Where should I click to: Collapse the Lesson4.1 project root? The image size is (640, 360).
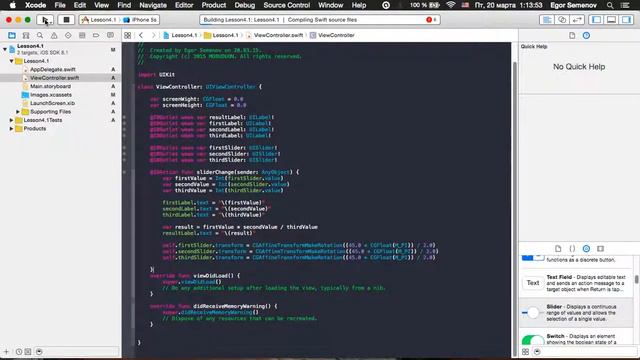5,49
